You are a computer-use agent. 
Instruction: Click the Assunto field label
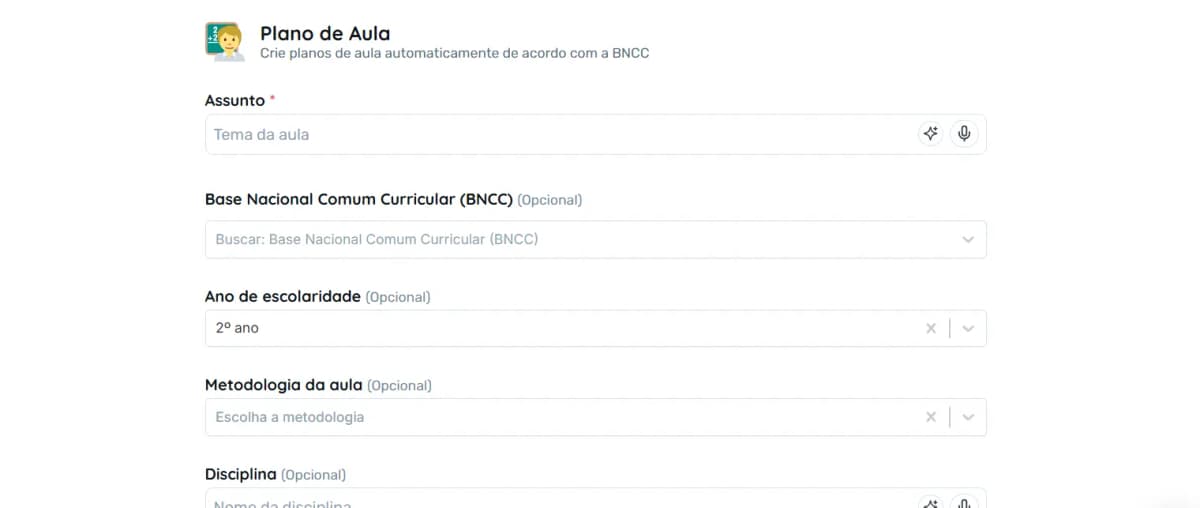click(x=235, y=100)
